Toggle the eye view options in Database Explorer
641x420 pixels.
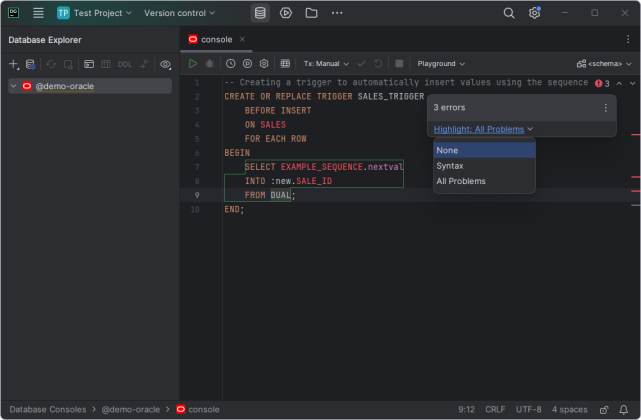tap(166, 64)
